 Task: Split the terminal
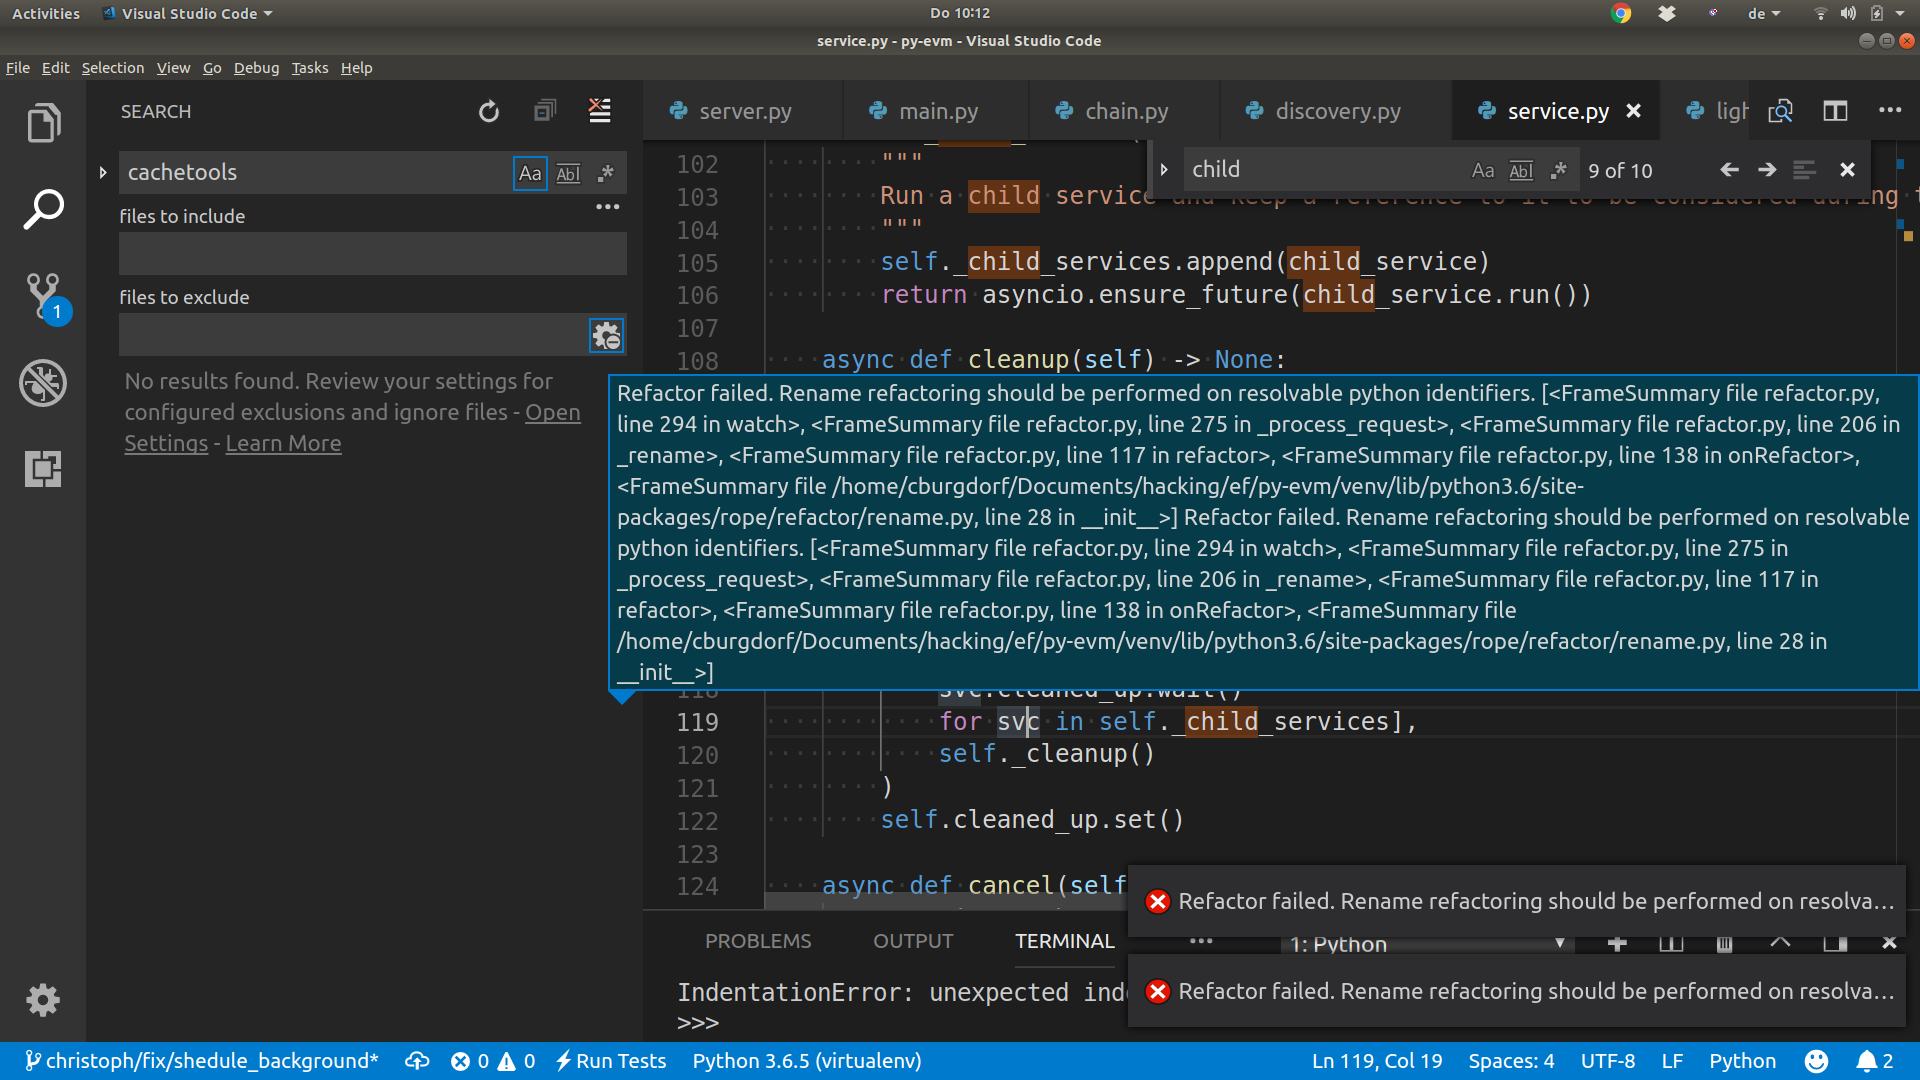tap(1671, 943)
